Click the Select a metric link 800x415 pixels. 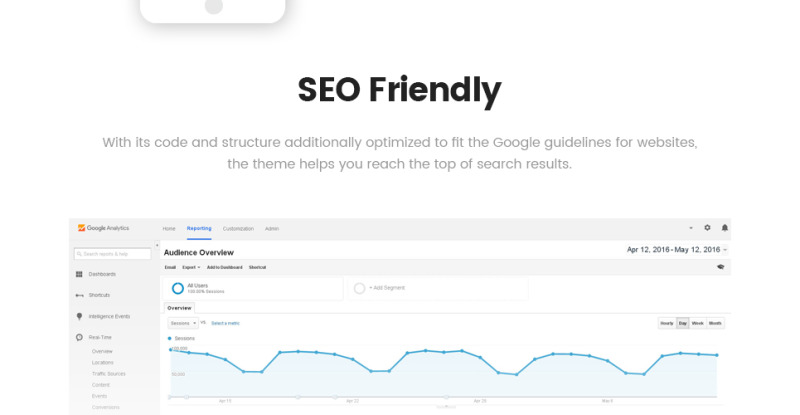point(225,323)
